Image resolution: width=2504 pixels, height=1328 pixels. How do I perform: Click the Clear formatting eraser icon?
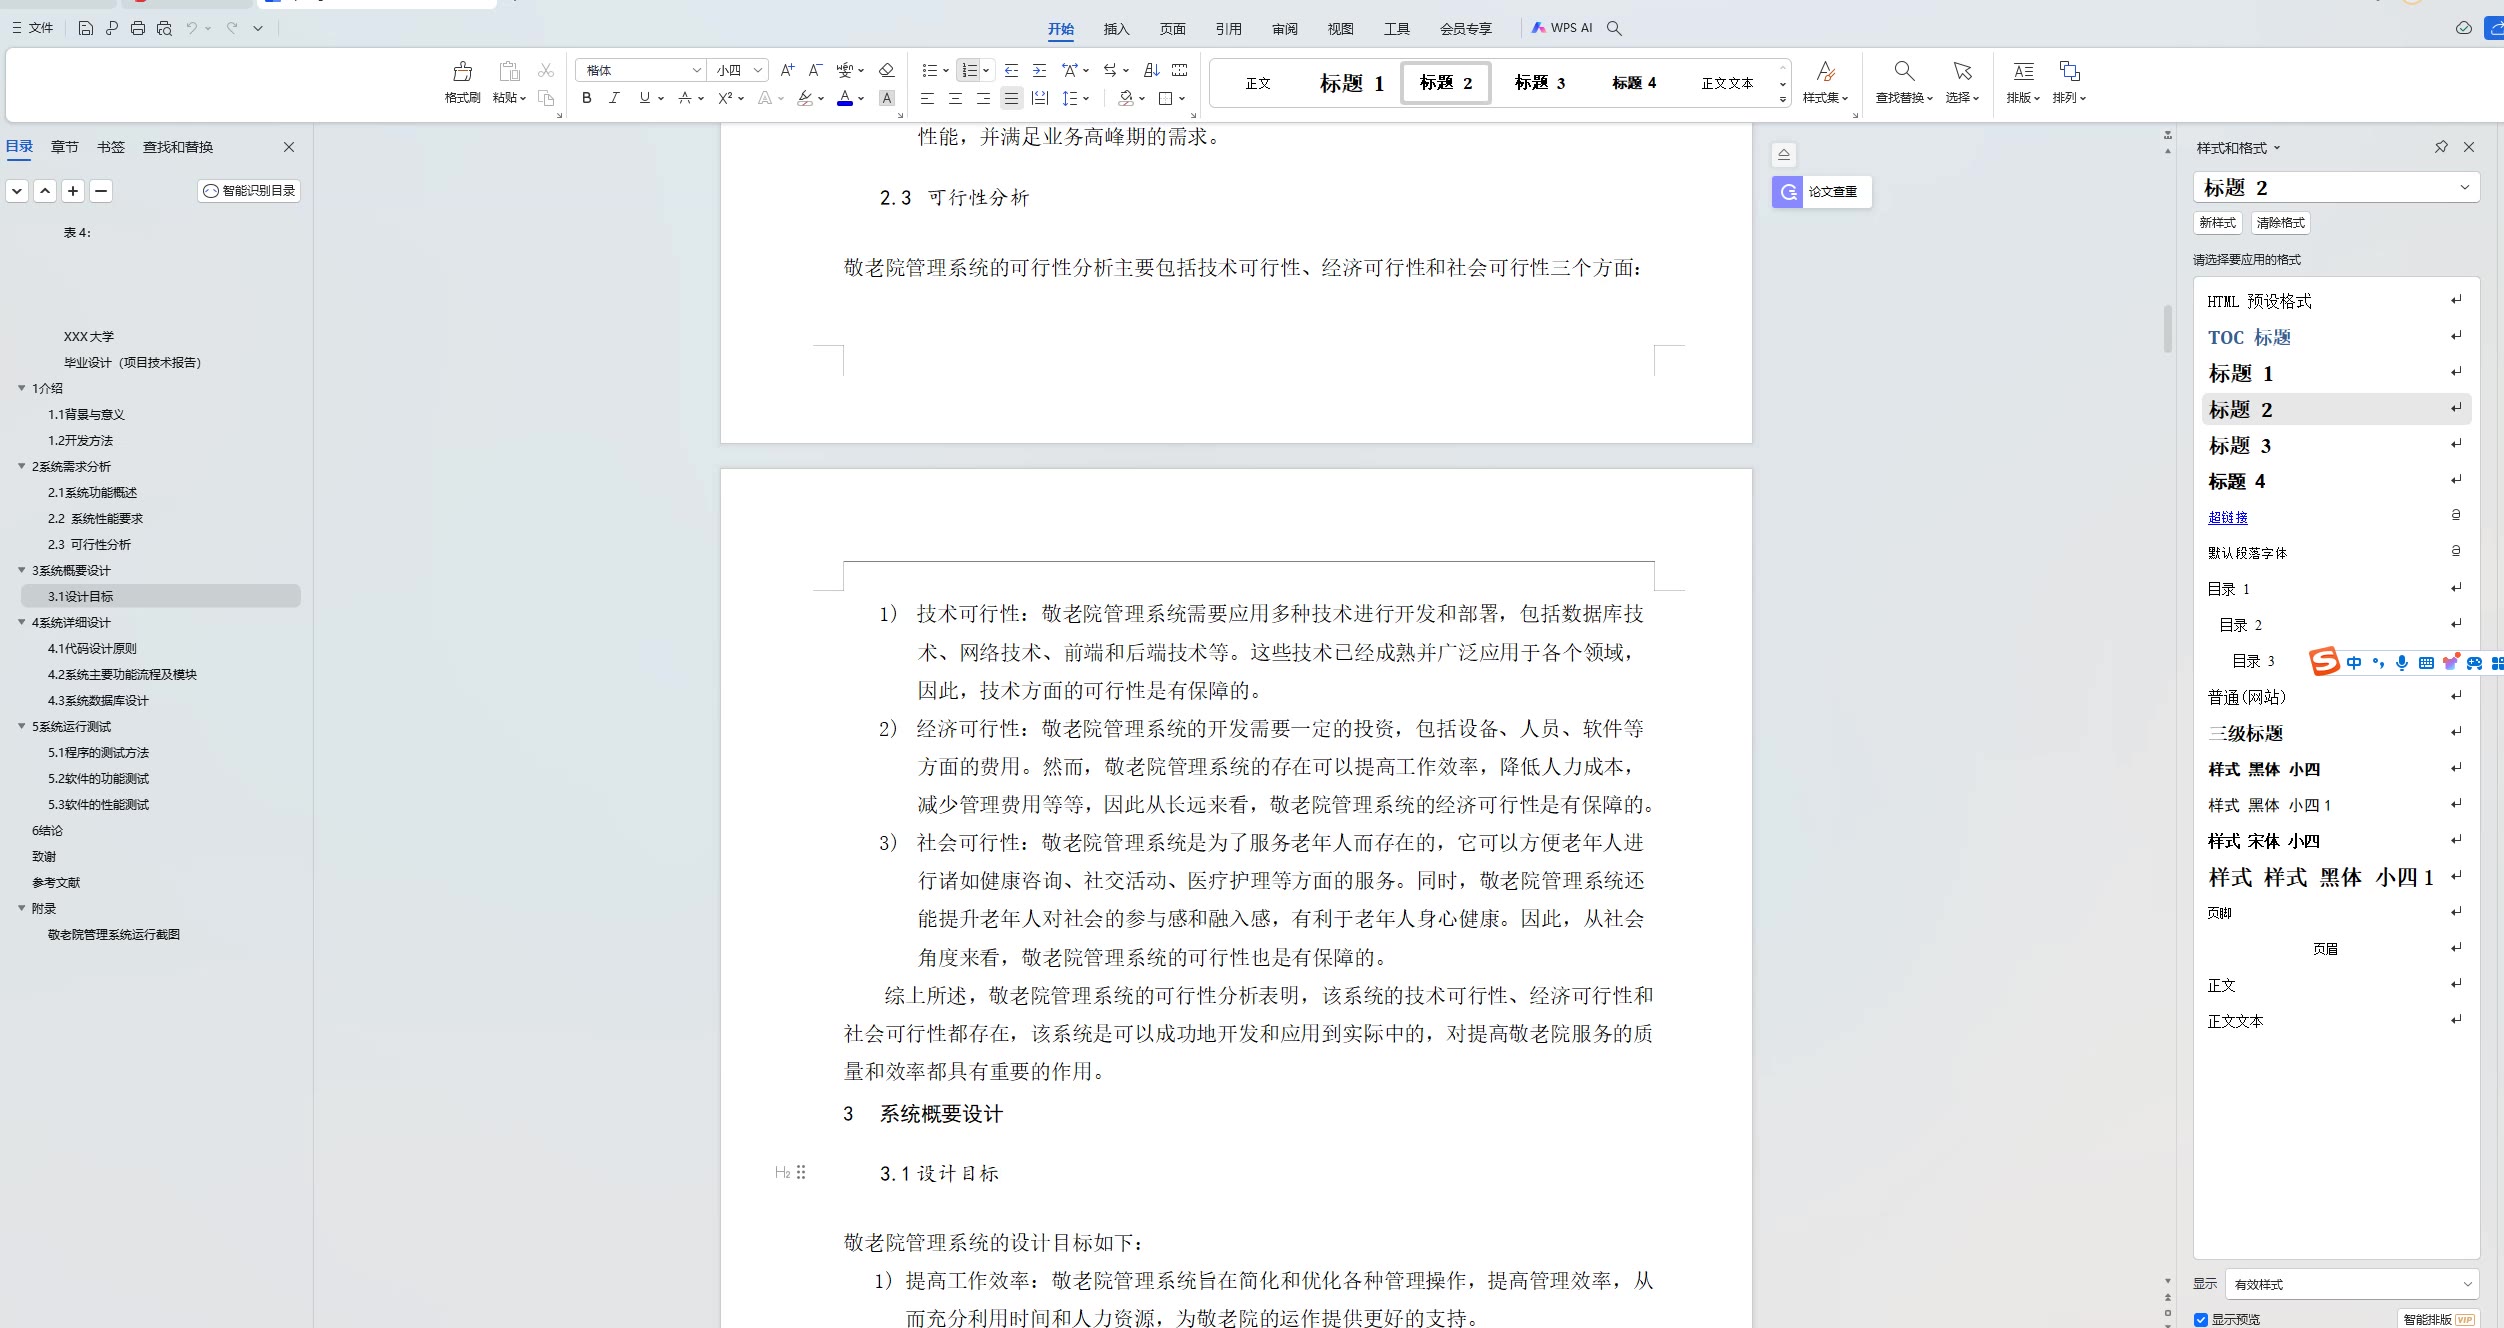(886, 70)
